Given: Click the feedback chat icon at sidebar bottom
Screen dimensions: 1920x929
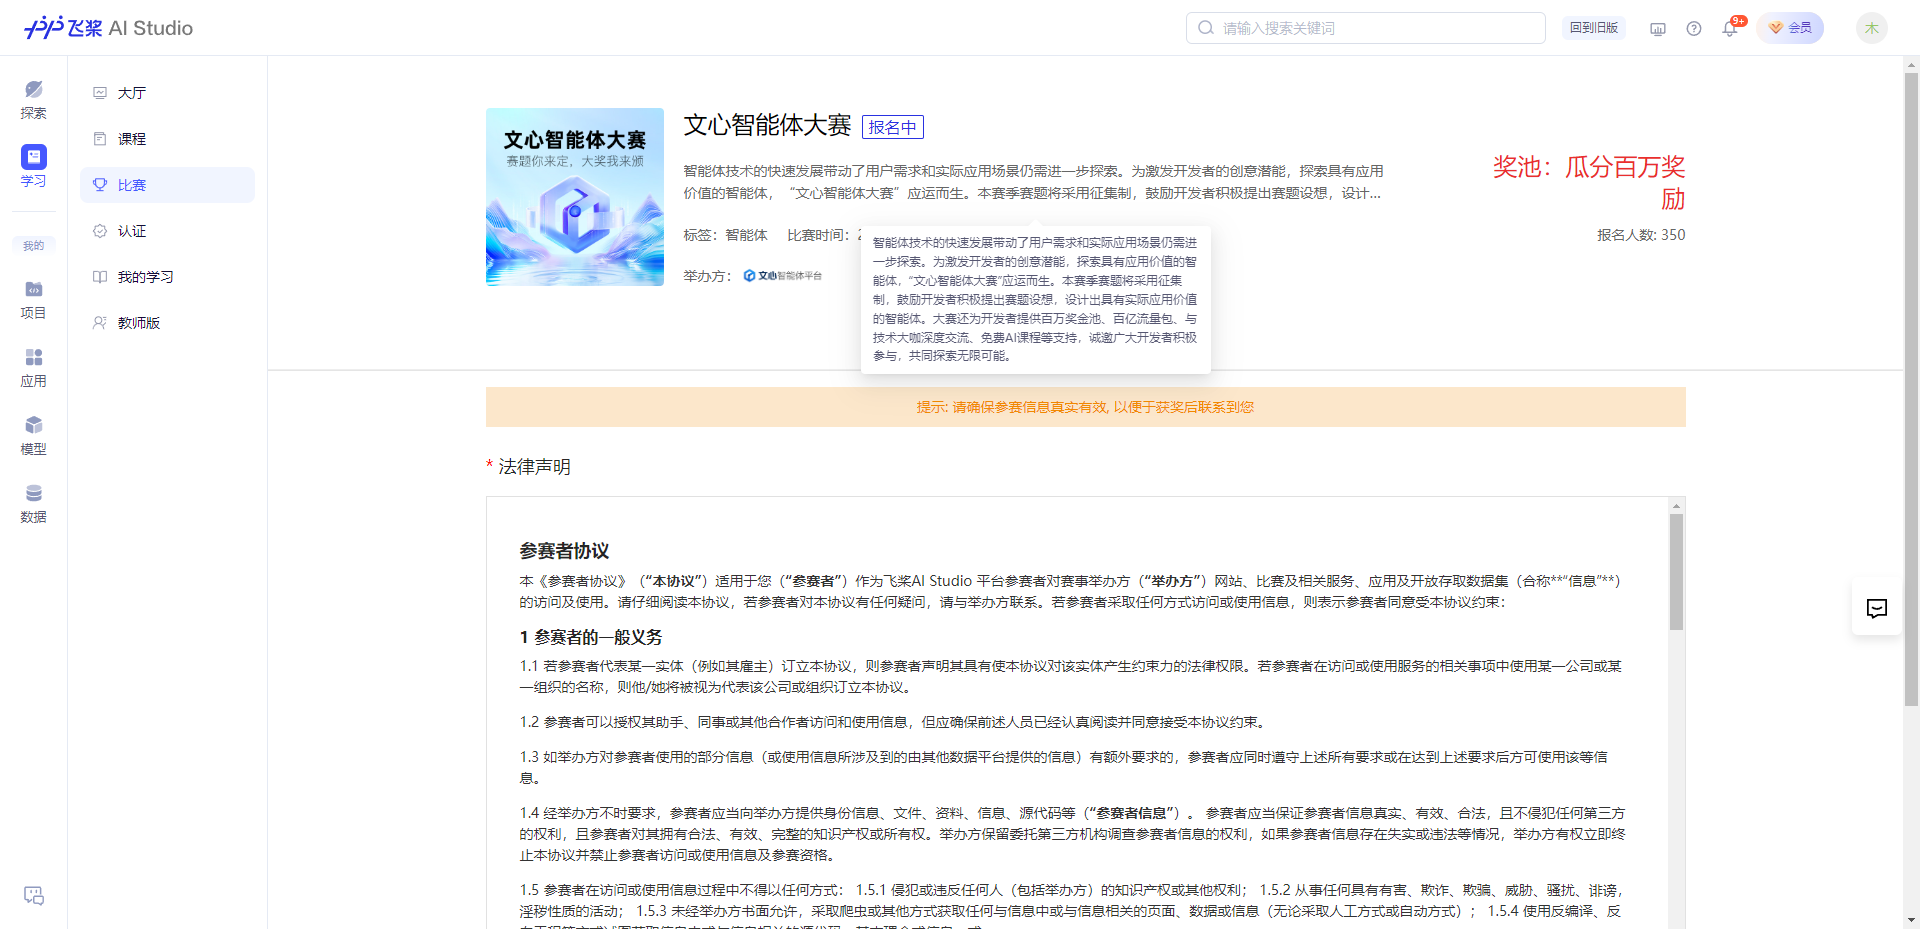Looking at the screenshot, I should (x=33, y=895).
